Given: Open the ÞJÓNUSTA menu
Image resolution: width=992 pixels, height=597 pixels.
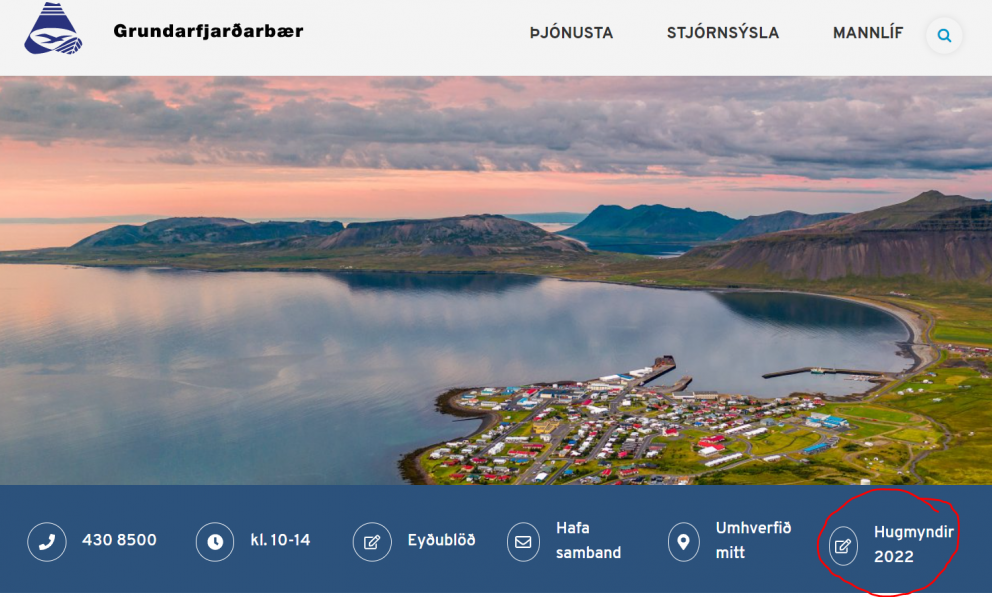Looking at the screenshot, I should [x=571, y=33].
